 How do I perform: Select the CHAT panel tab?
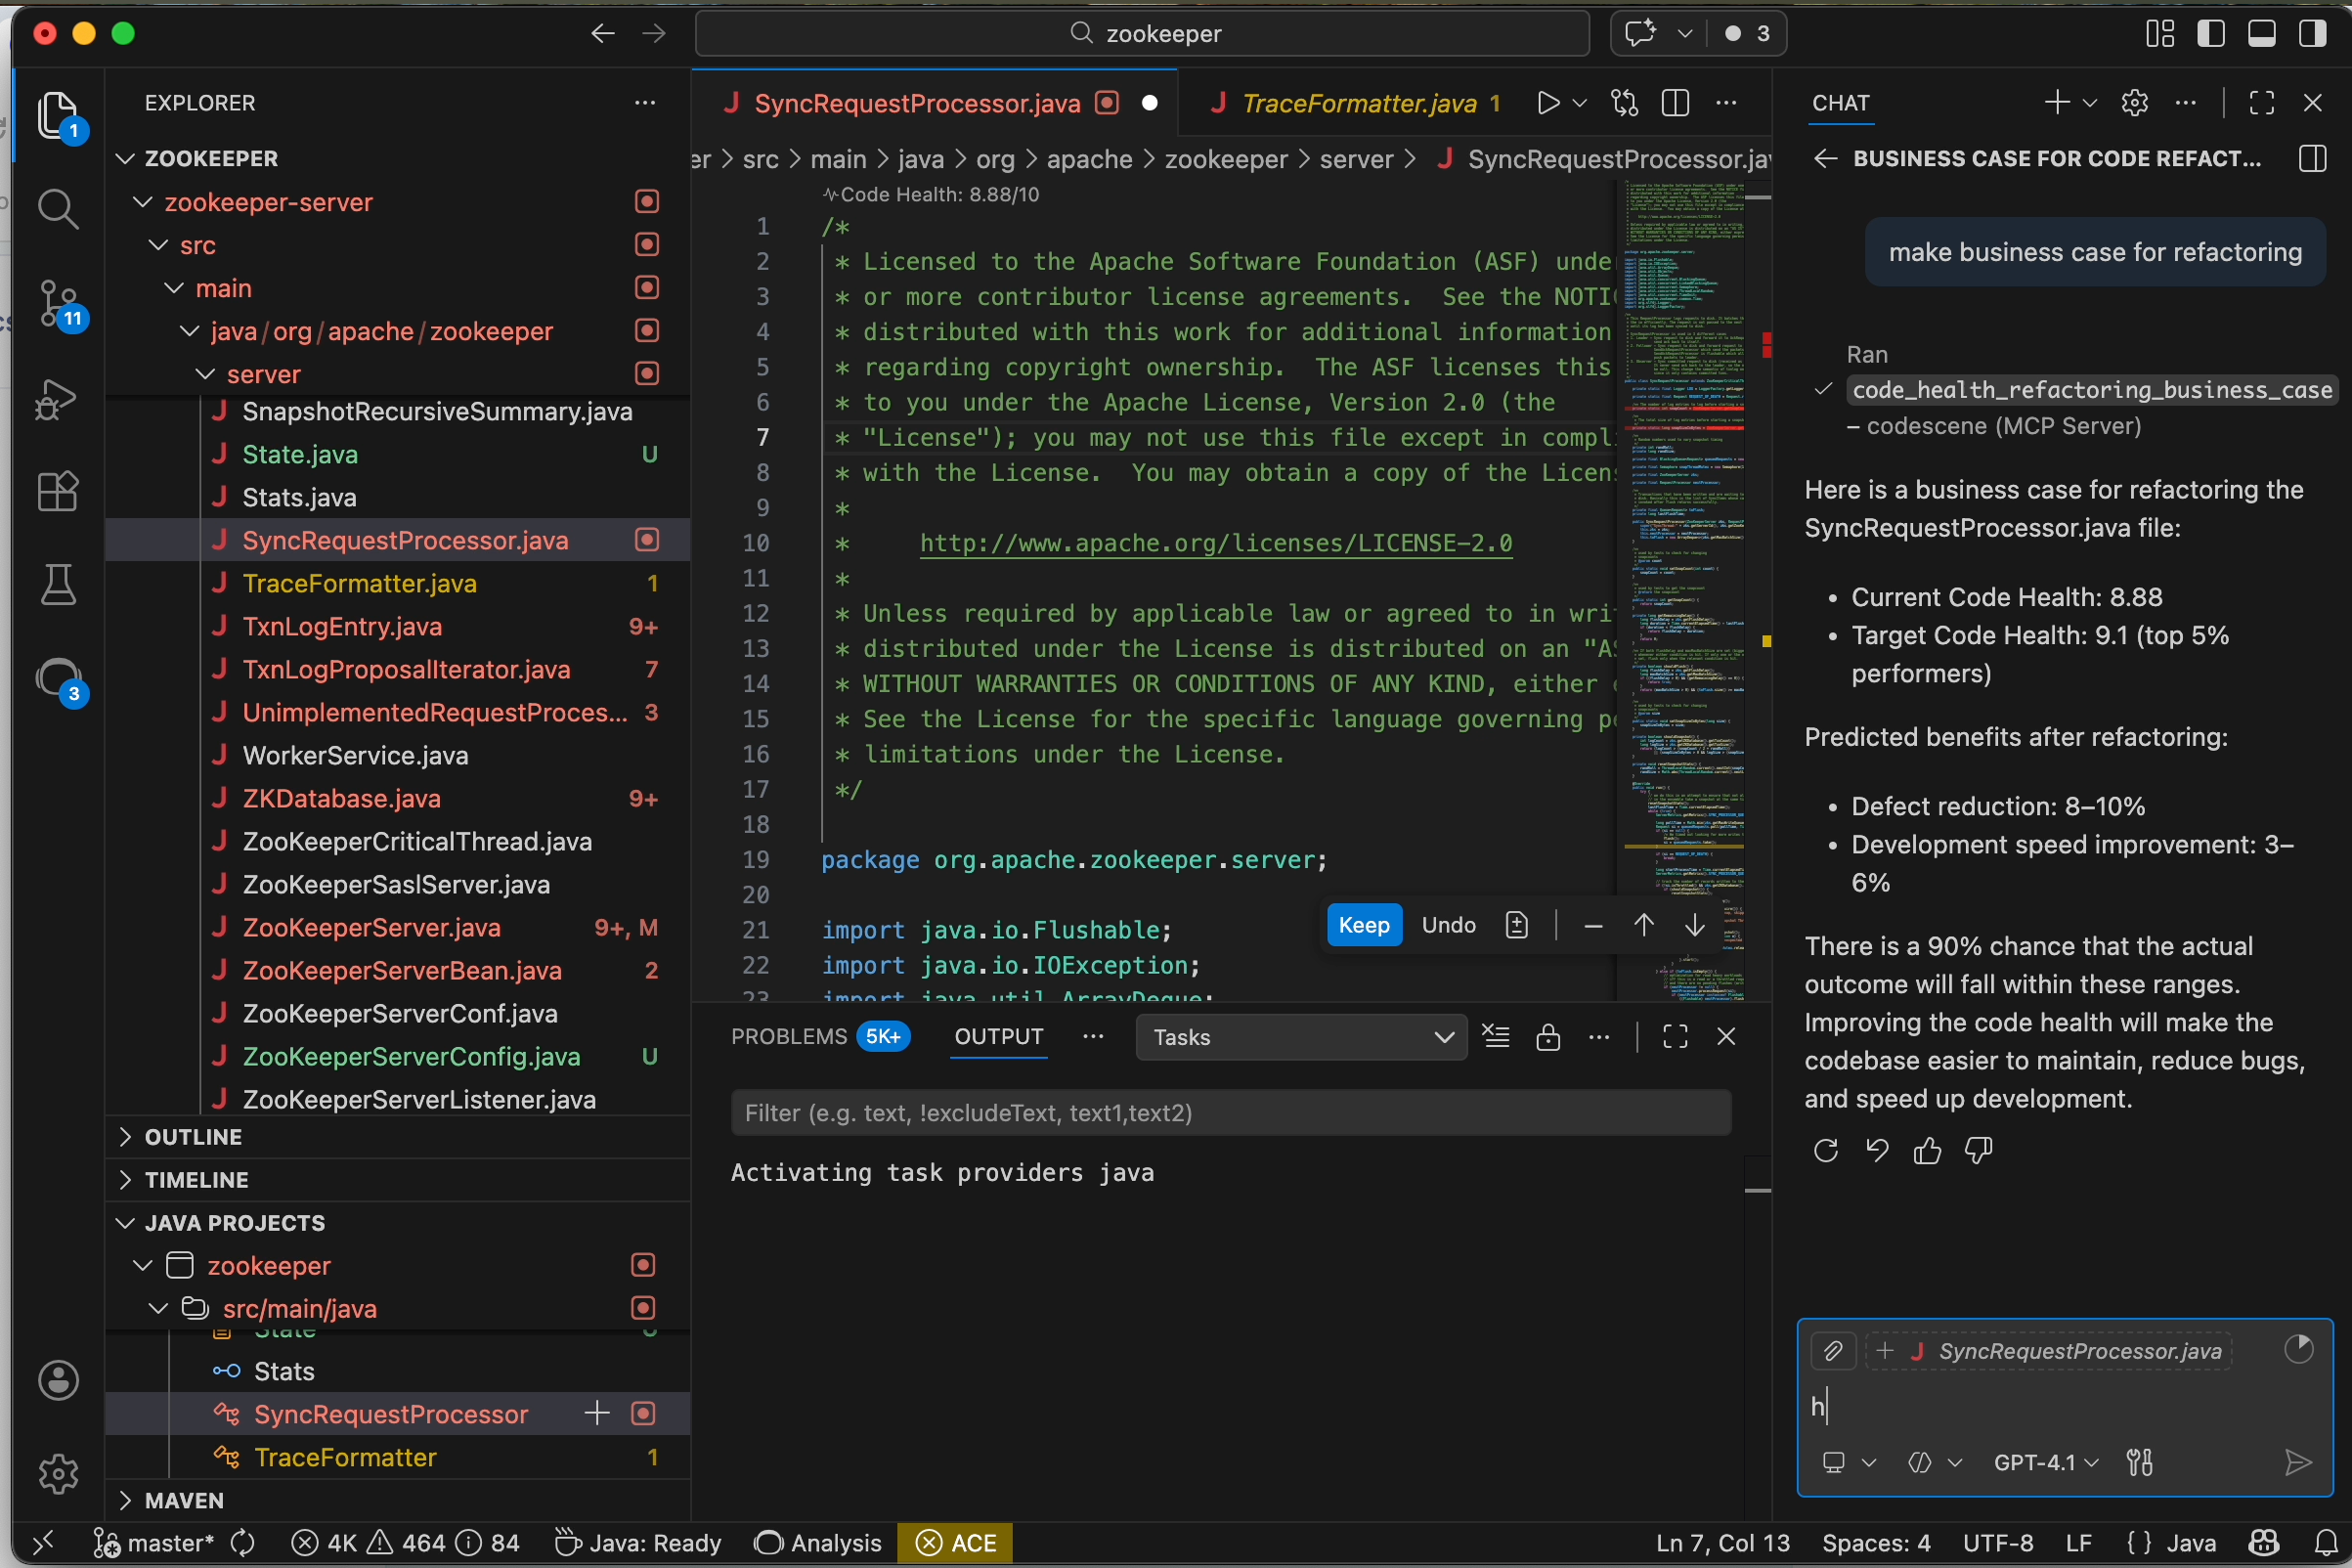(1840, 103)
